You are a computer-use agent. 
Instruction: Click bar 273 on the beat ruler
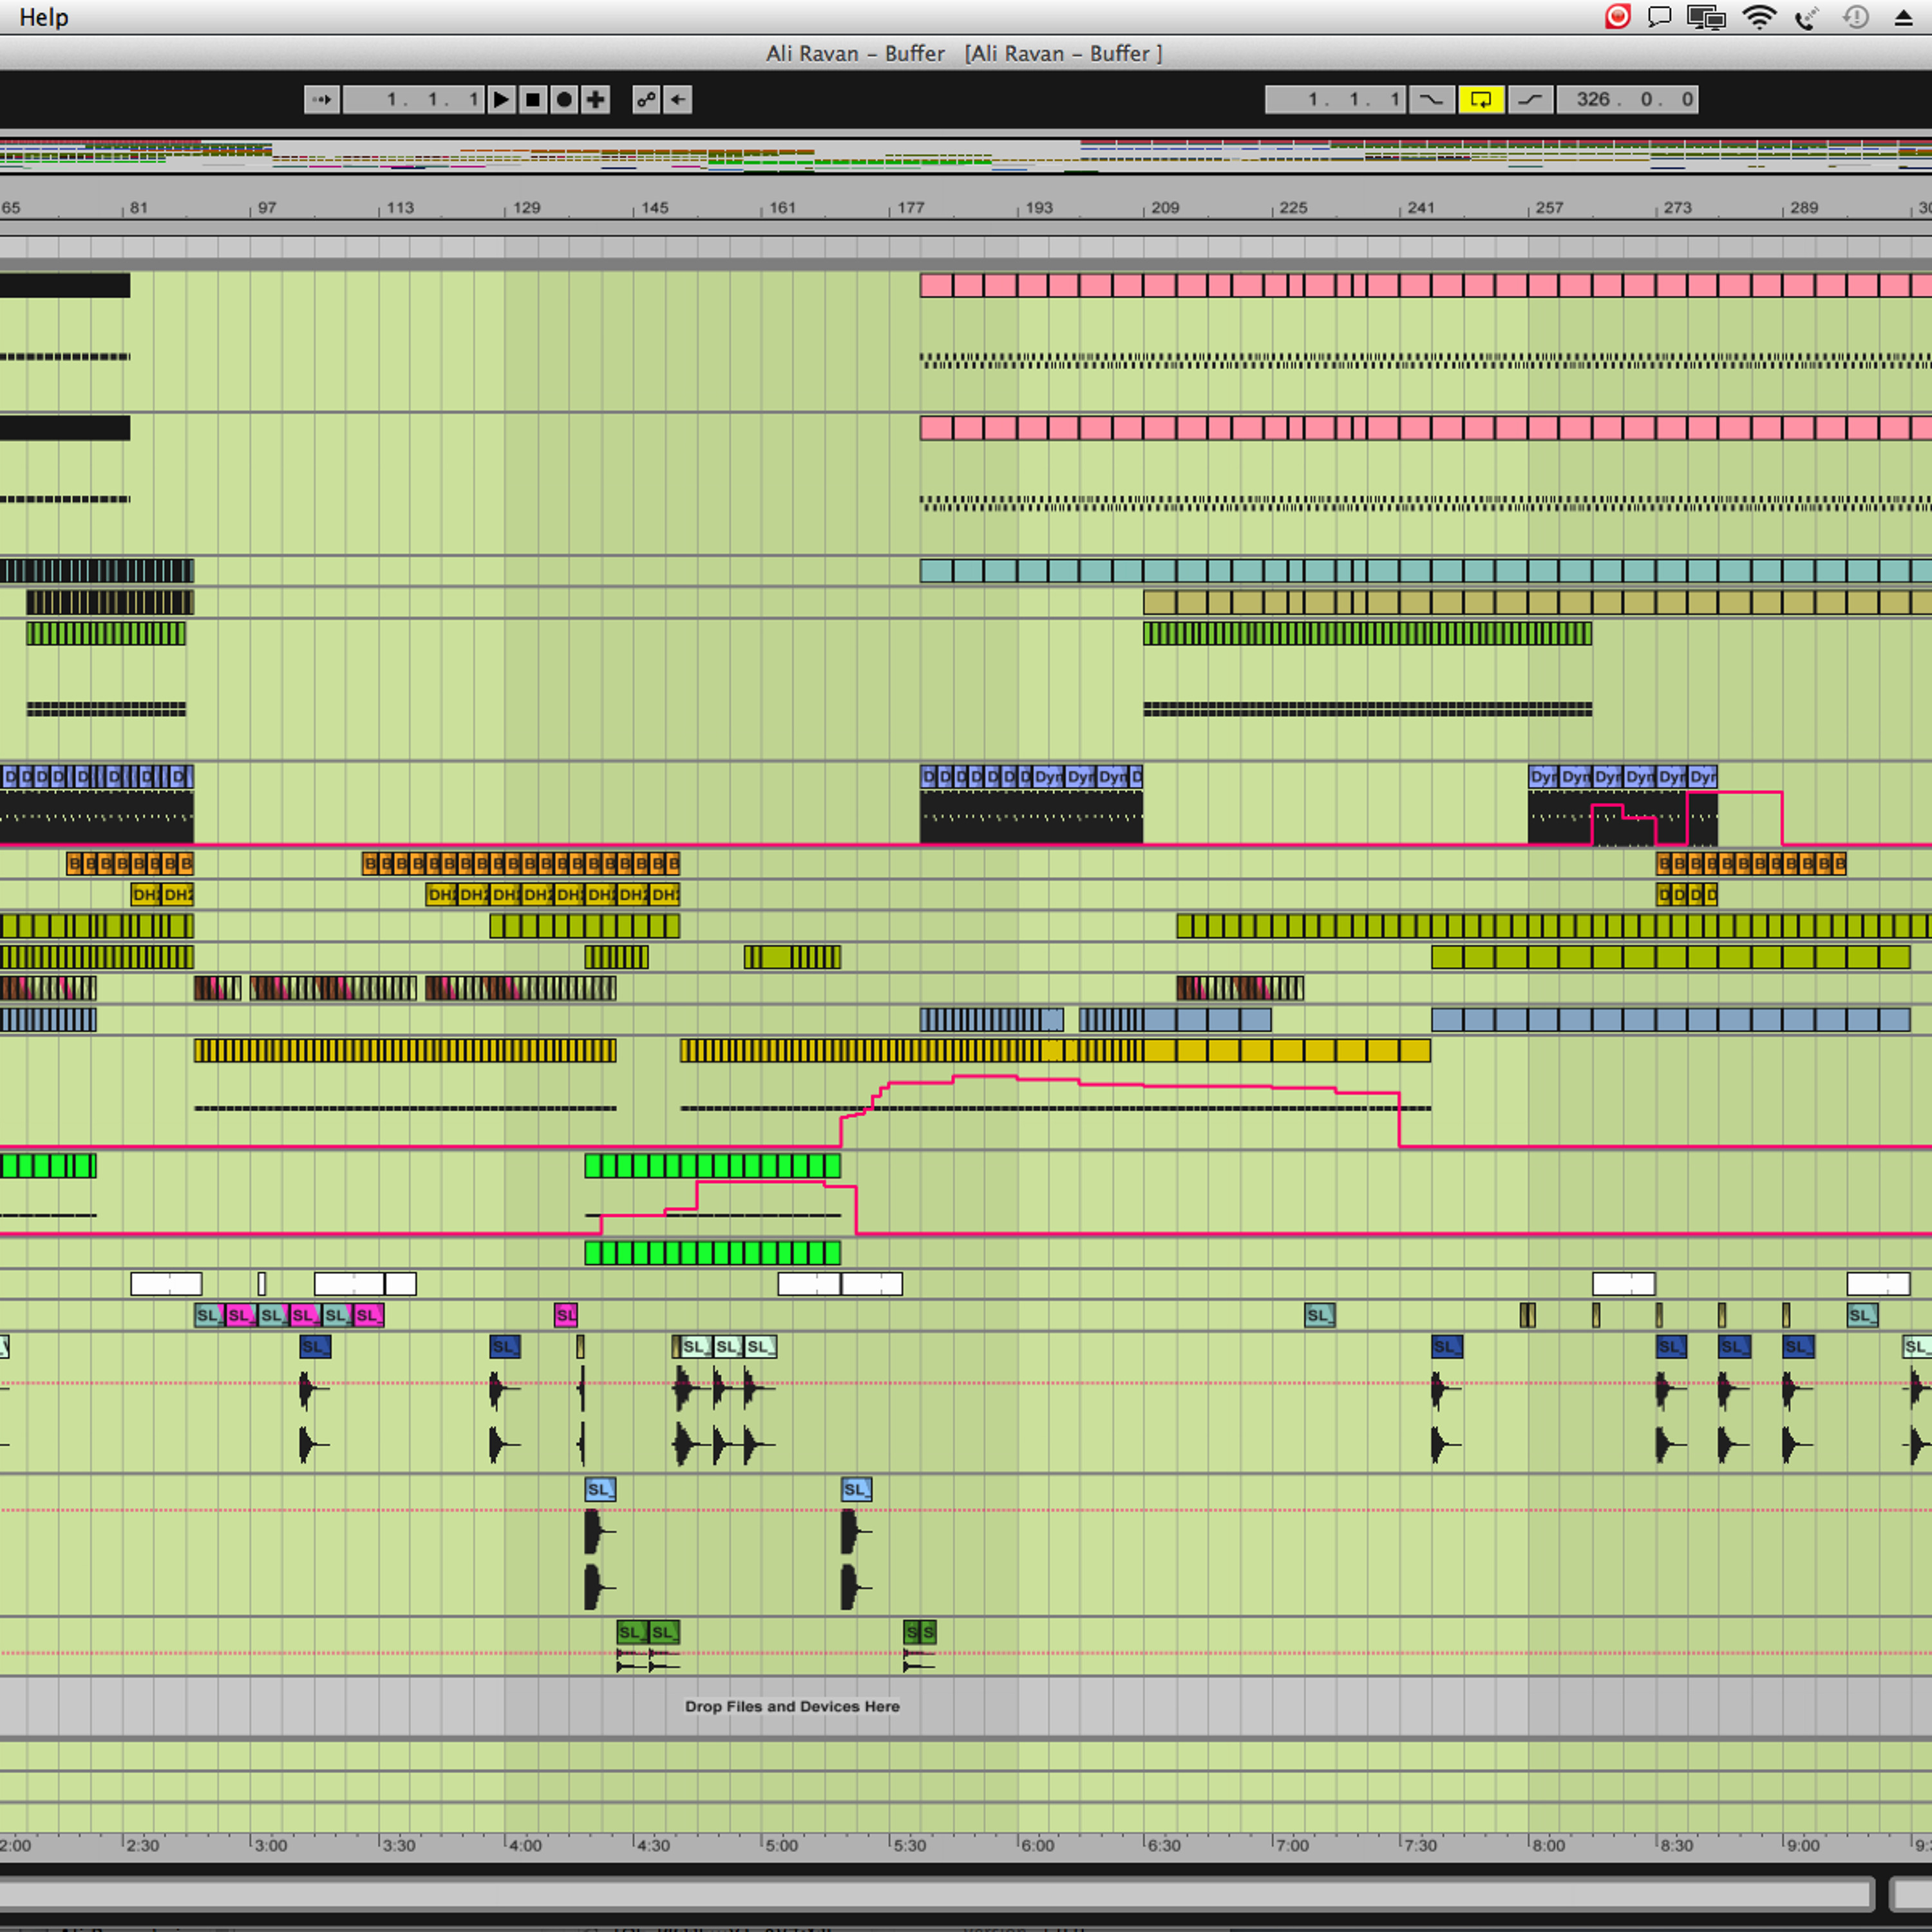point(1678,208)
